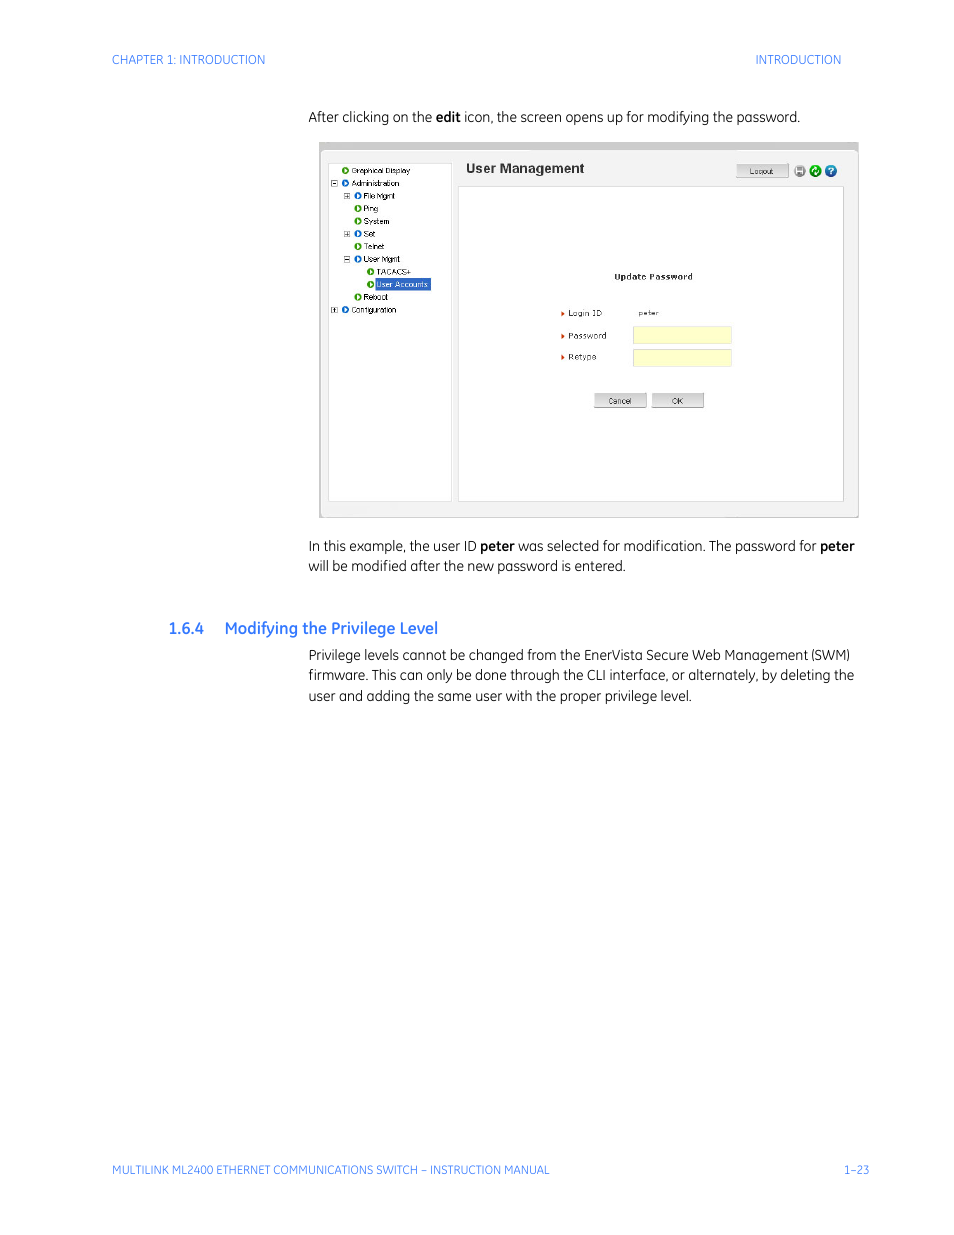The height and width of the screenshot is (1235, 954).
Task: Click the green icon beside Telnet
Action: 358,246
